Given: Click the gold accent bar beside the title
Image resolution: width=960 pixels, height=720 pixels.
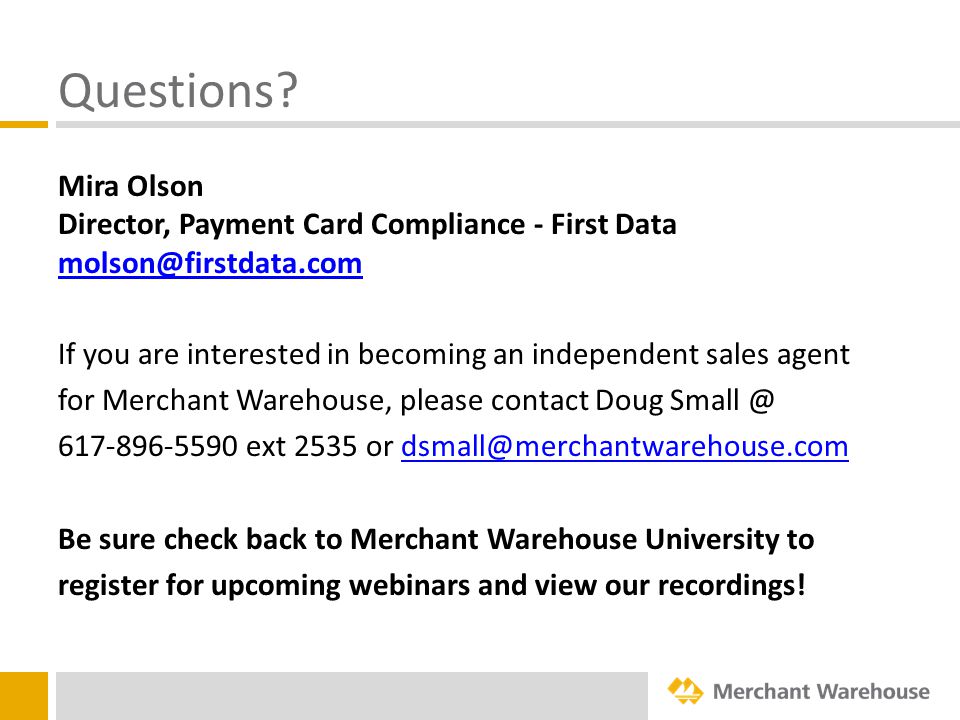Looking at the screenshot, I should 24,124.
